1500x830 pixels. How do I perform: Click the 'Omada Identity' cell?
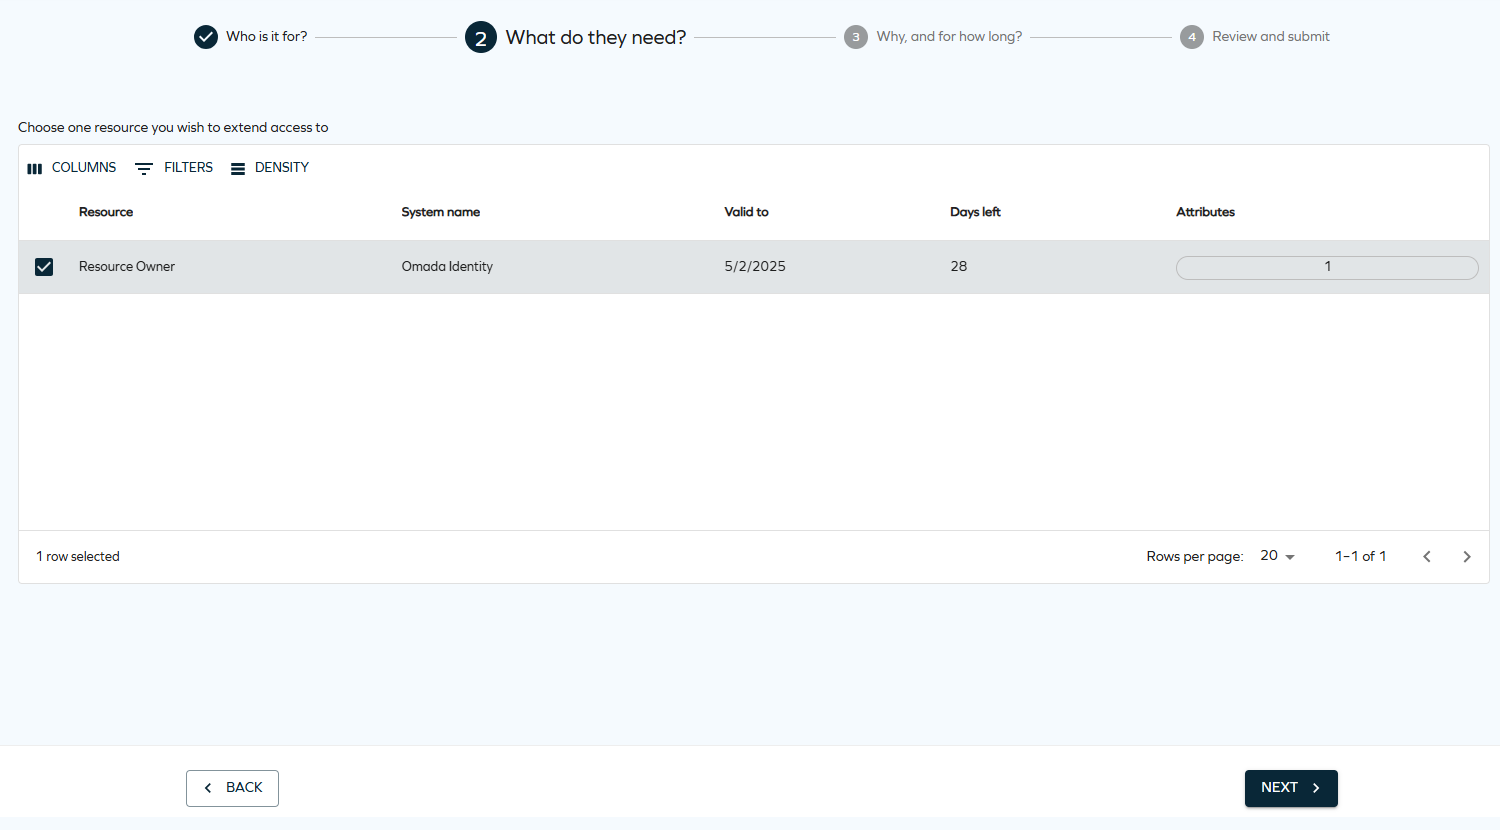447,267
